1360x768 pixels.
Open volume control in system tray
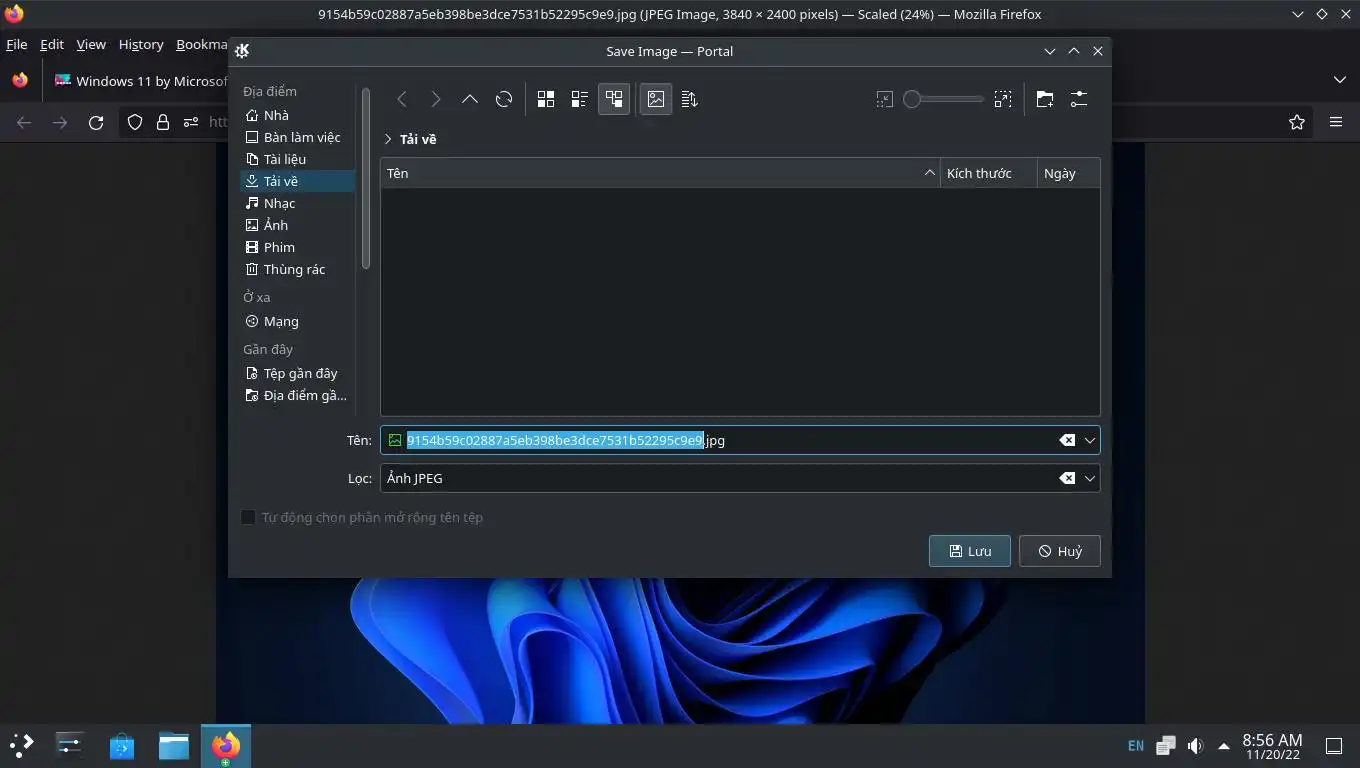click(x=1195, y=746)
